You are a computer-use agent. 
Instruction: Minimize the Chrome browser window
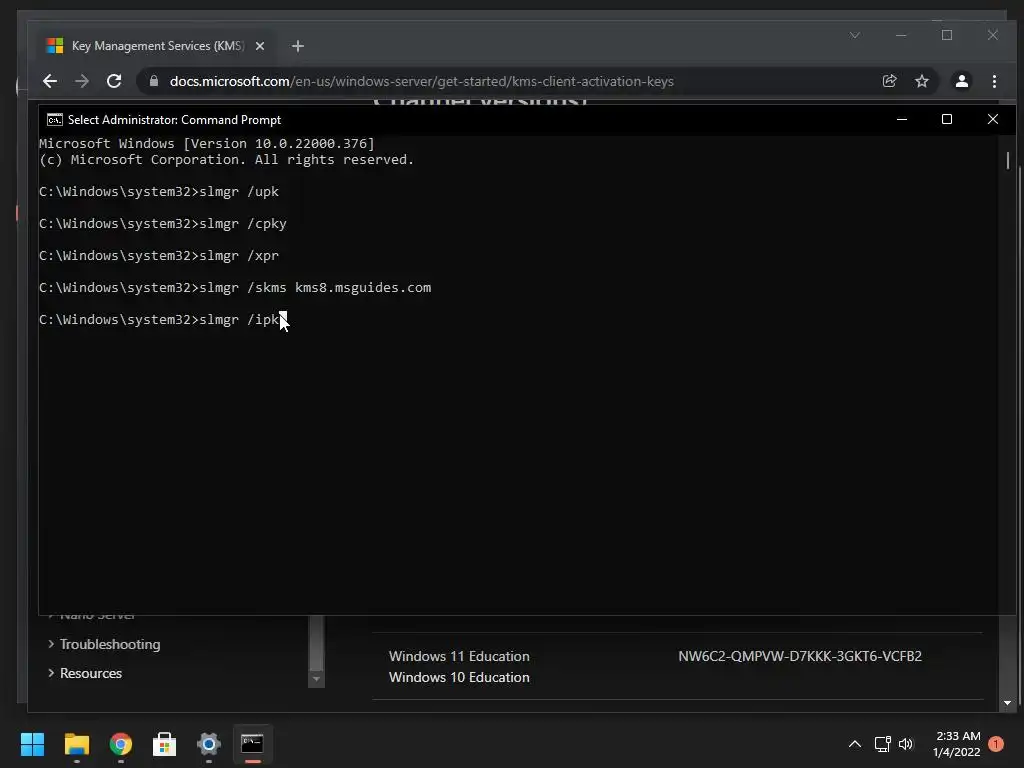(x=901, y=35)
